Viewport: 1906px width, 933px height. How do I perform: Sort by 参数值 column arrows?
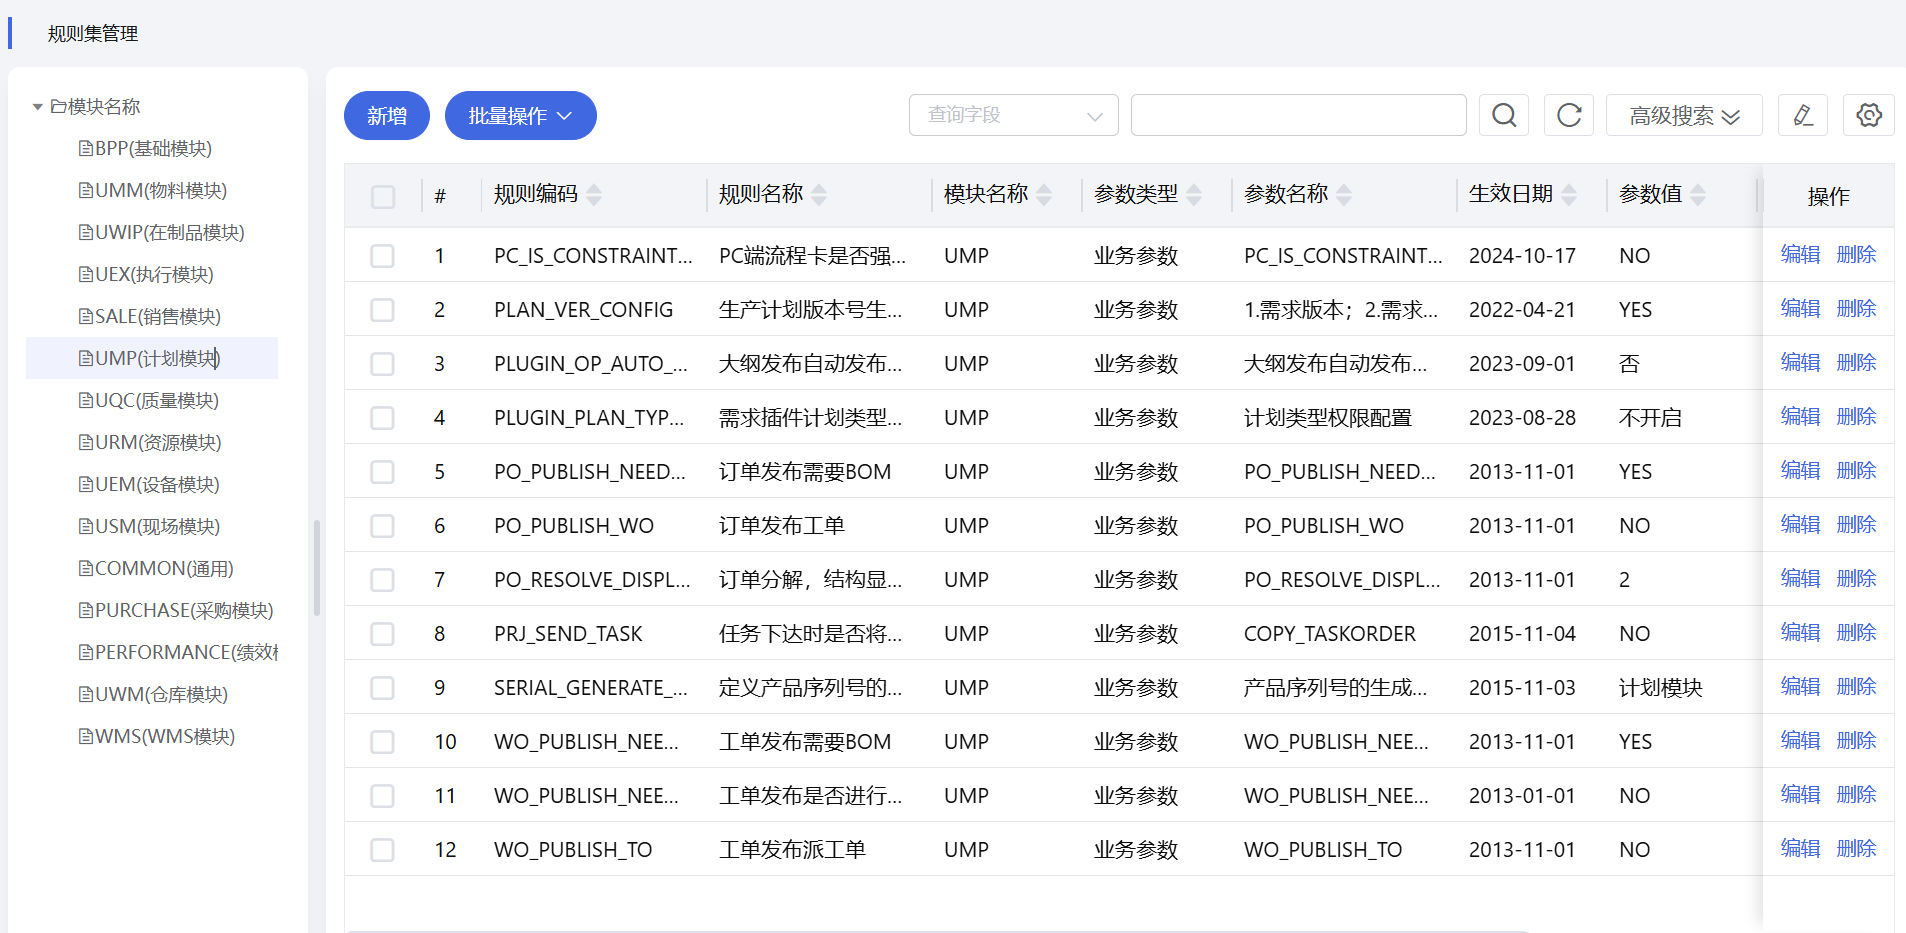pos(1697,195)
